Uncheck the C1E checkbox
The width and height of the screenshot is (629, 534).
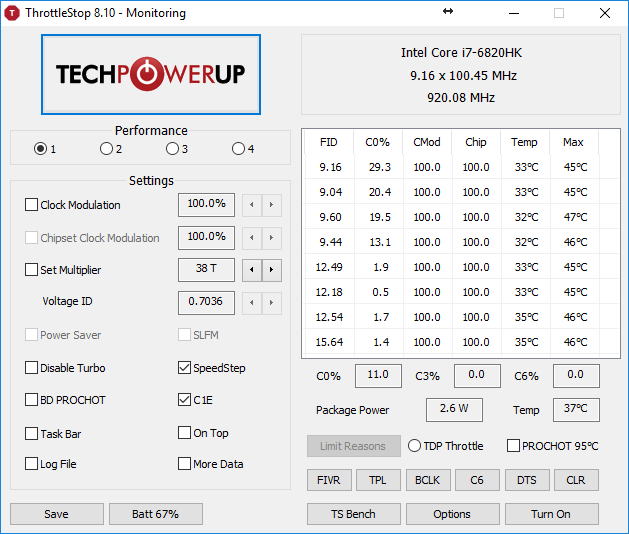[185, 400]
